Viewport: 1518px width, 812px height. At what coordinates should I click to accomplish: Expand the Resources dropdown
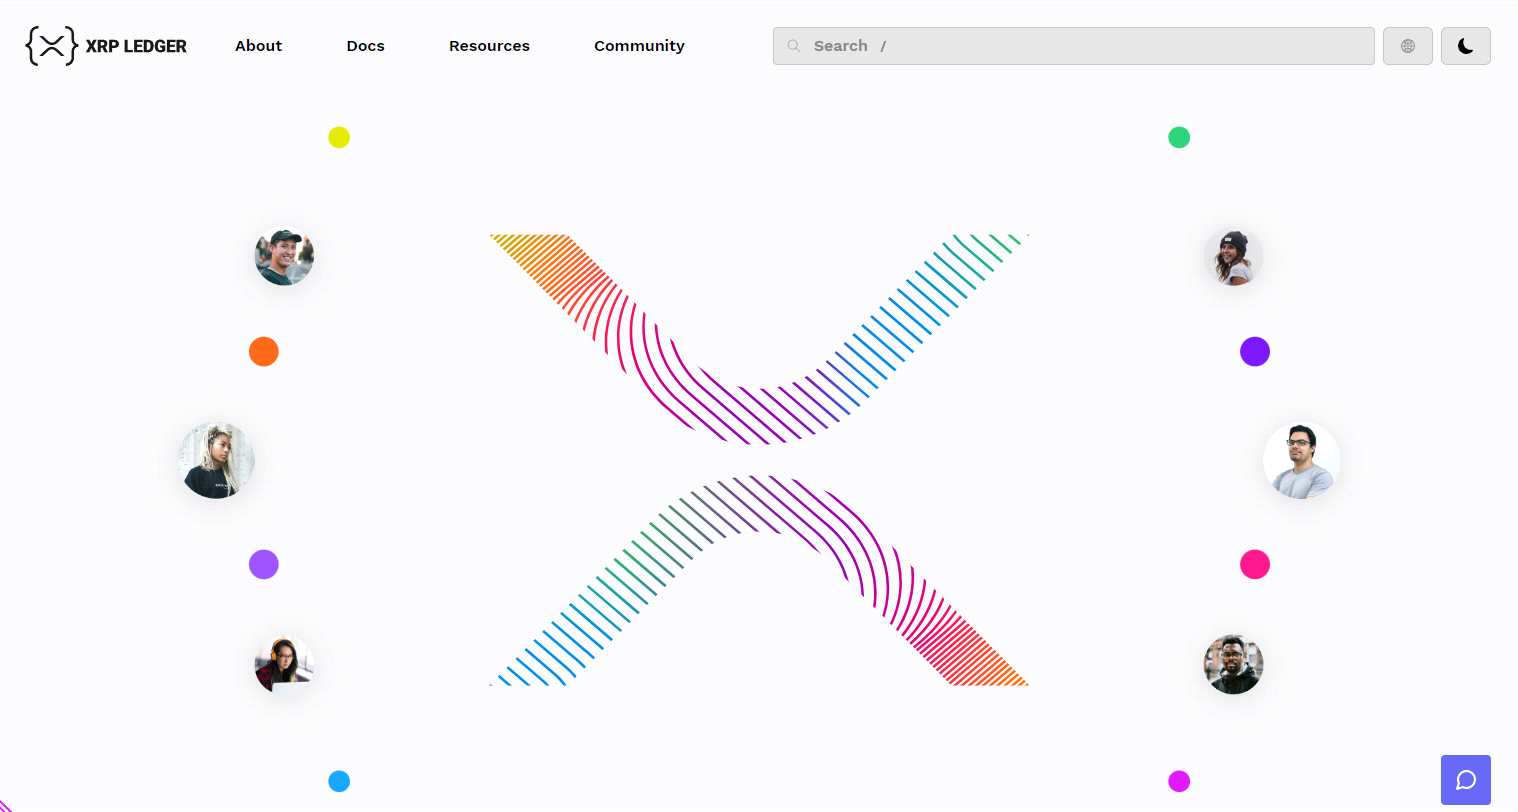(489, 46)
